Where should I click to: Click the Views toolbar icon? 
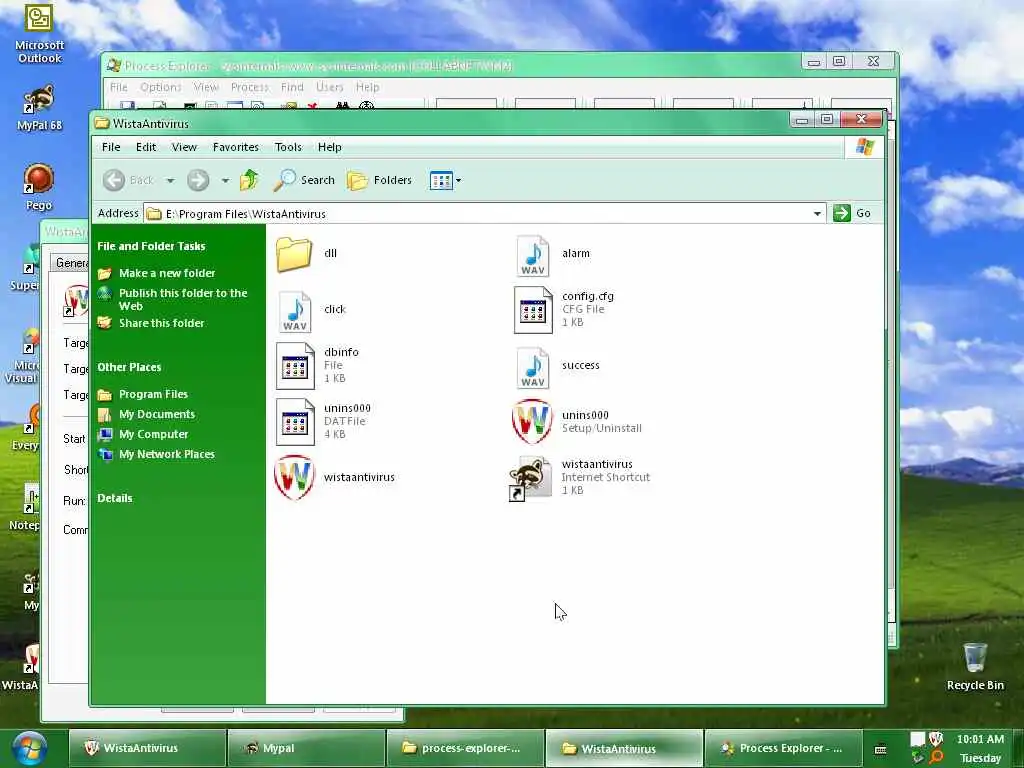[x=441, y=180]
